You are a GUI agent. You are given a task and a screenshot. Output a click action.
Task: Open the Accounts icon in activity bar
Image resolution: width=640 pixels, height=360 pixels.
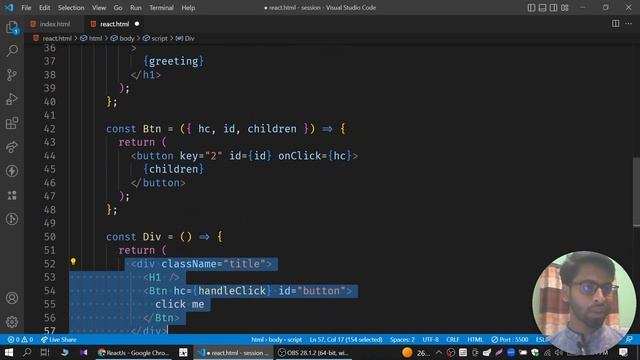12,298
